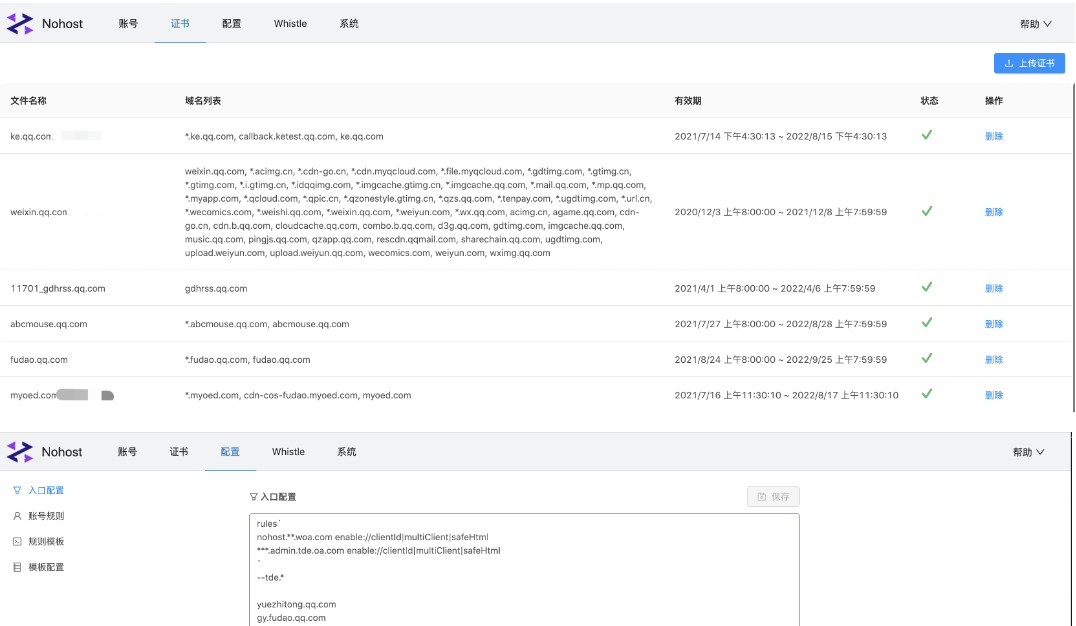Image resolution: width=1076 pixels, height=626 pixels.
Task: Click the 上传证书 upload certificate button
Action: (1029, 63)
